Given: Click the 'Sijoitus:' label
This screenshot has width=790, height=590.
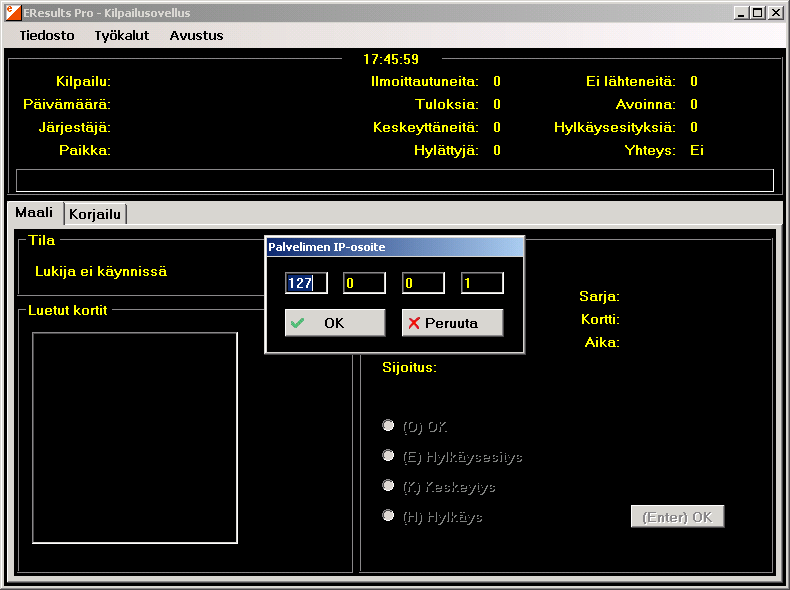Looking at the screenshot, I should coord(409,367).
